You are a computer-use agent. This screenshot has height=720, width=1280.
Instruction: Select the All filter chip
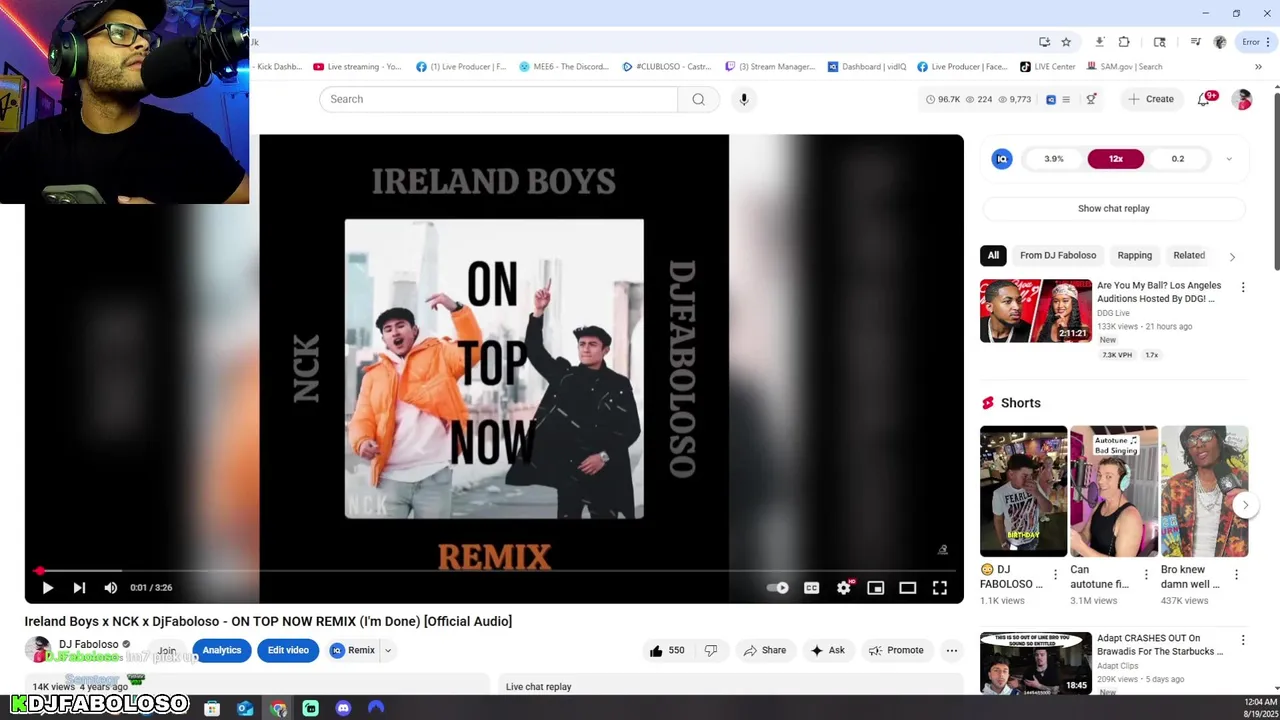[x=993, y=255]
